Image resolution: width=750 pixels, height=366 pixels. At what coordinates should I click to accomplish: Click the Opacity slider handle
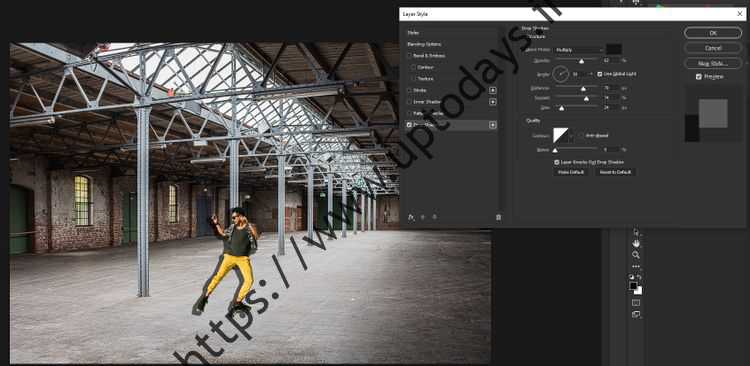tap(582, 61)
